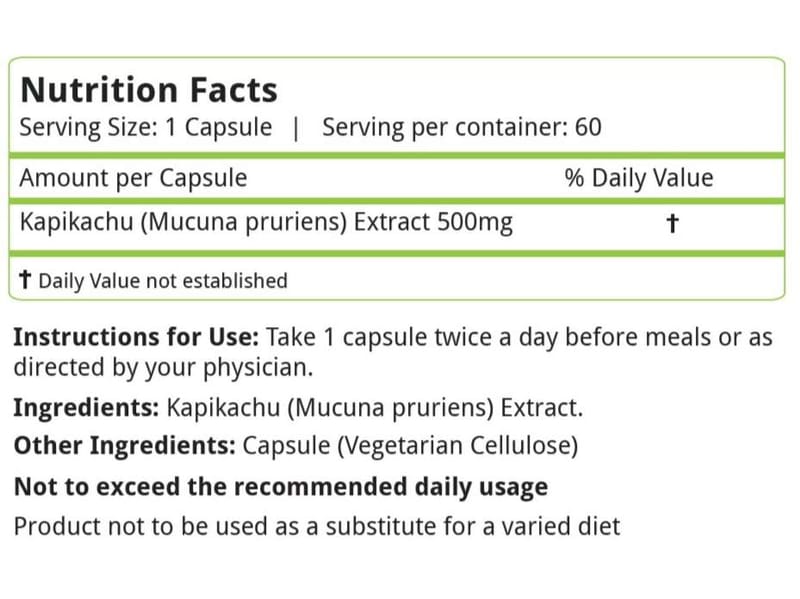This screenshot has width=800, height=599.
Task: Click Serving per container: 60 text
Action: pos(462,128)
